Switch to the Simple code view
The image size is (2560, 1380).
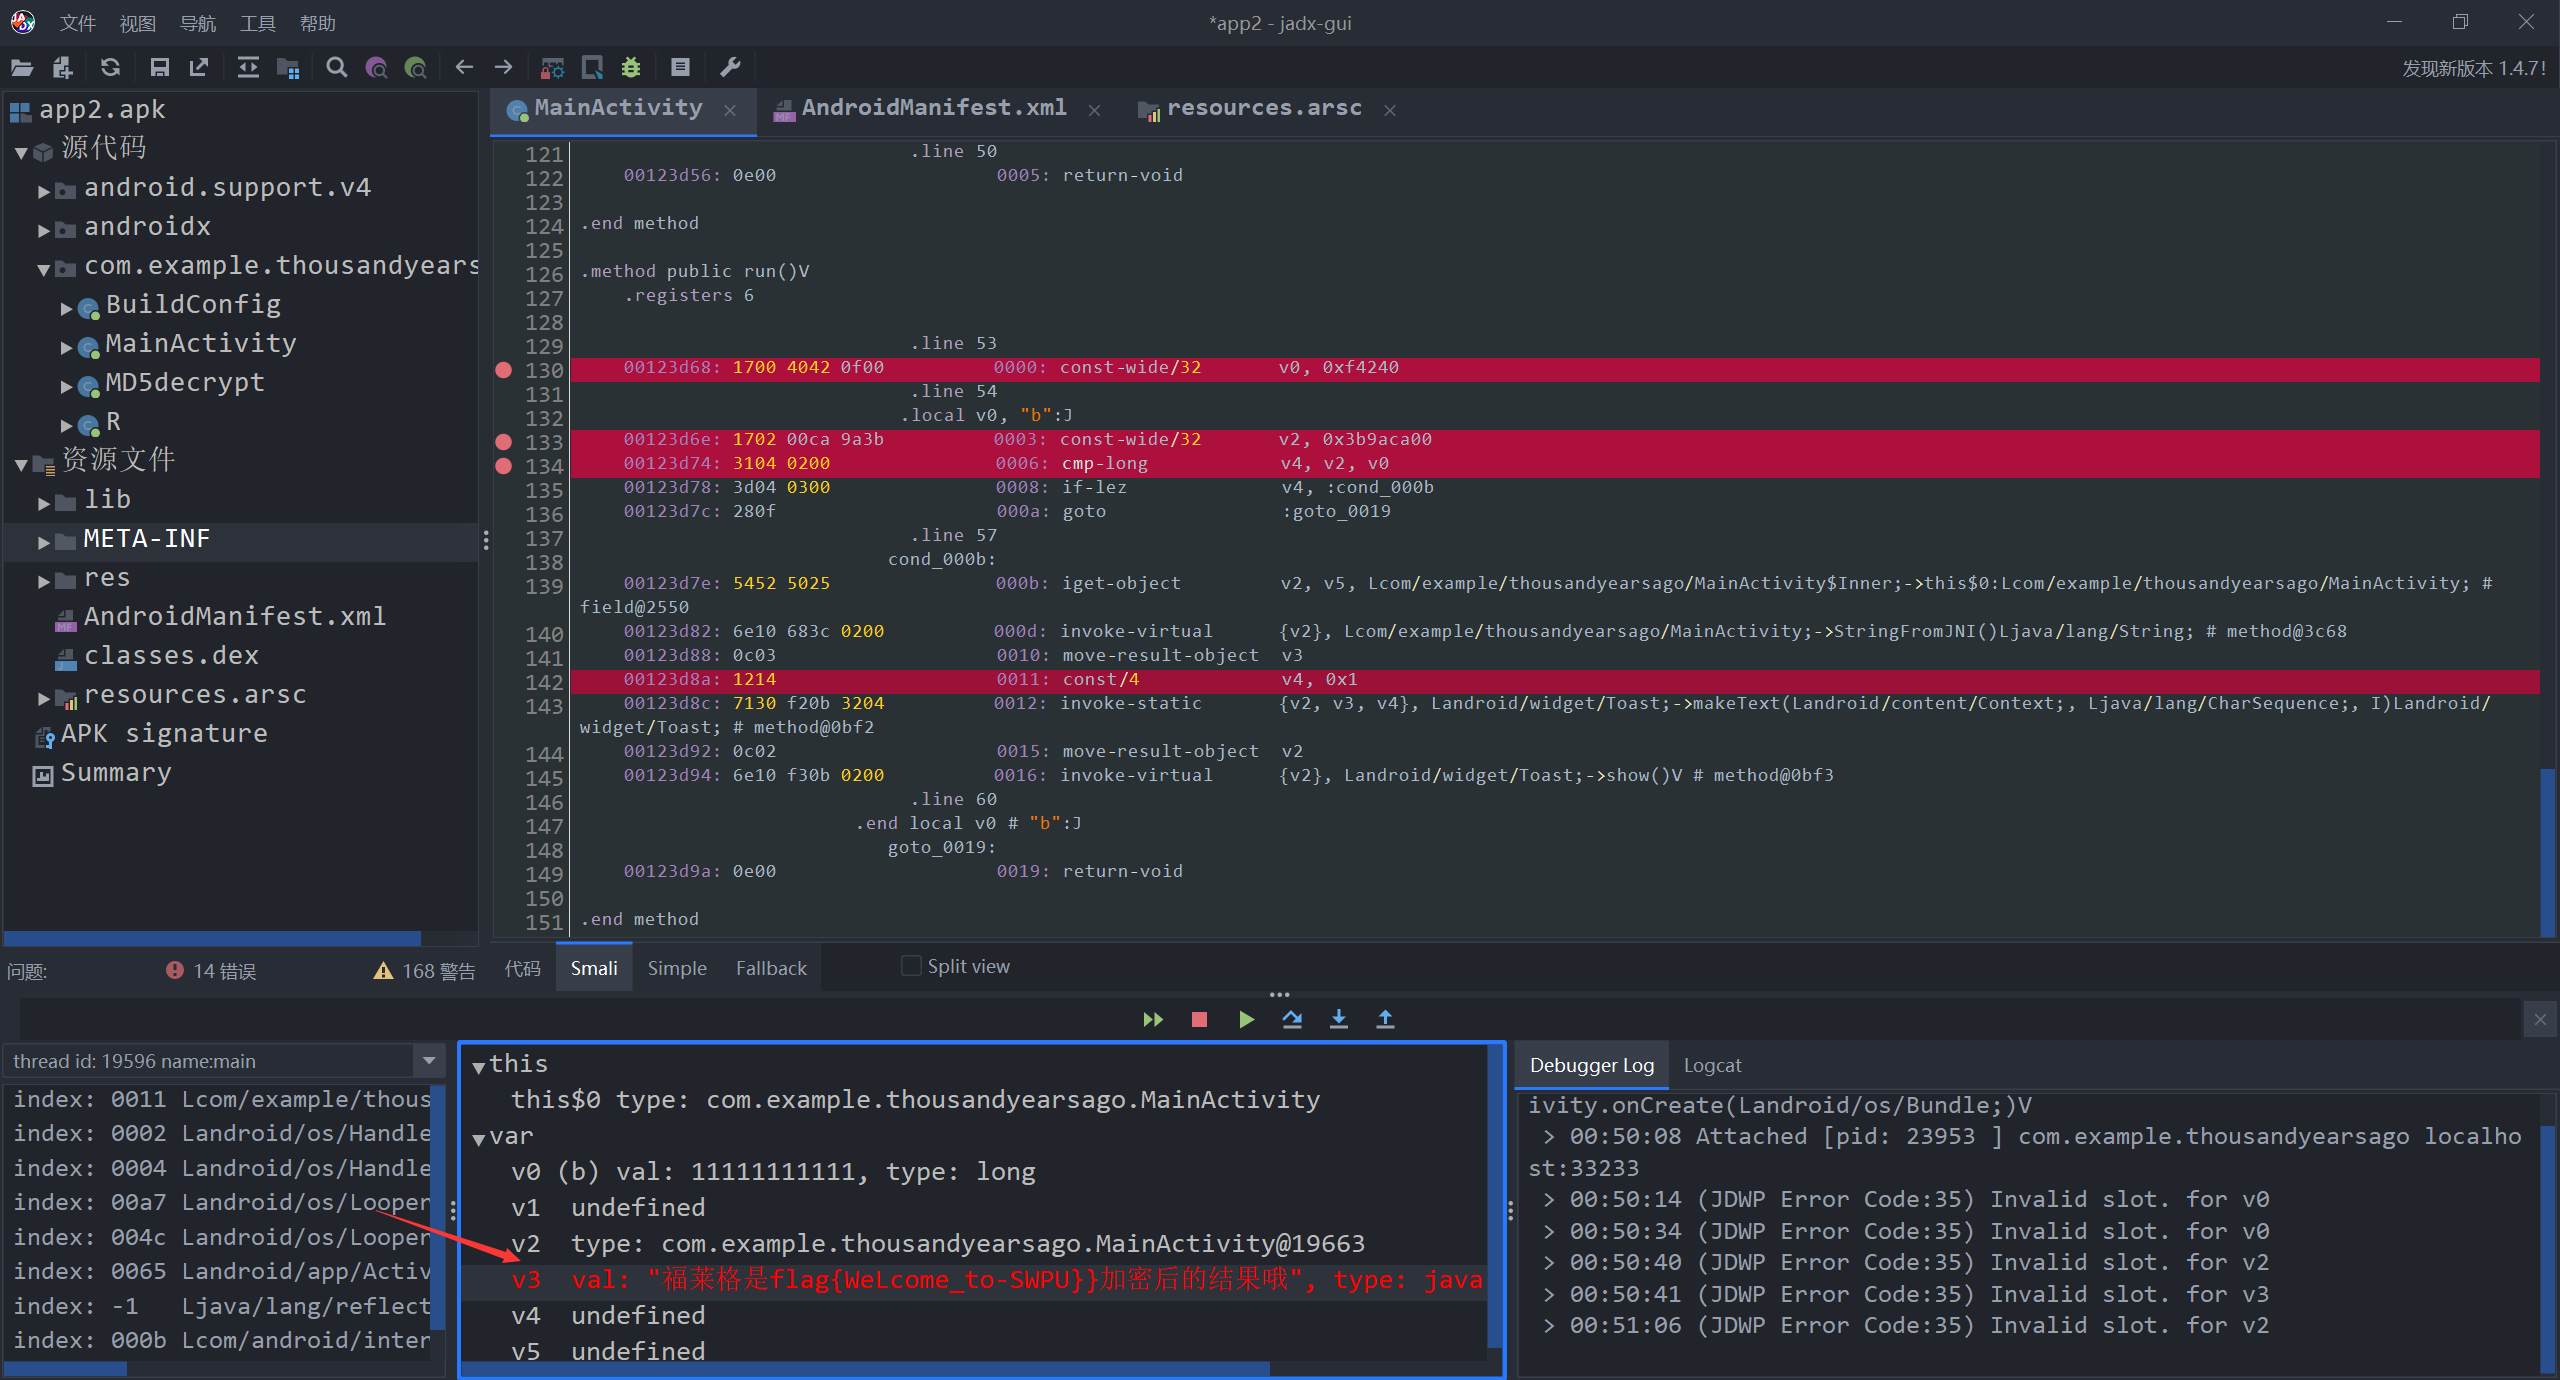(676, 968)
